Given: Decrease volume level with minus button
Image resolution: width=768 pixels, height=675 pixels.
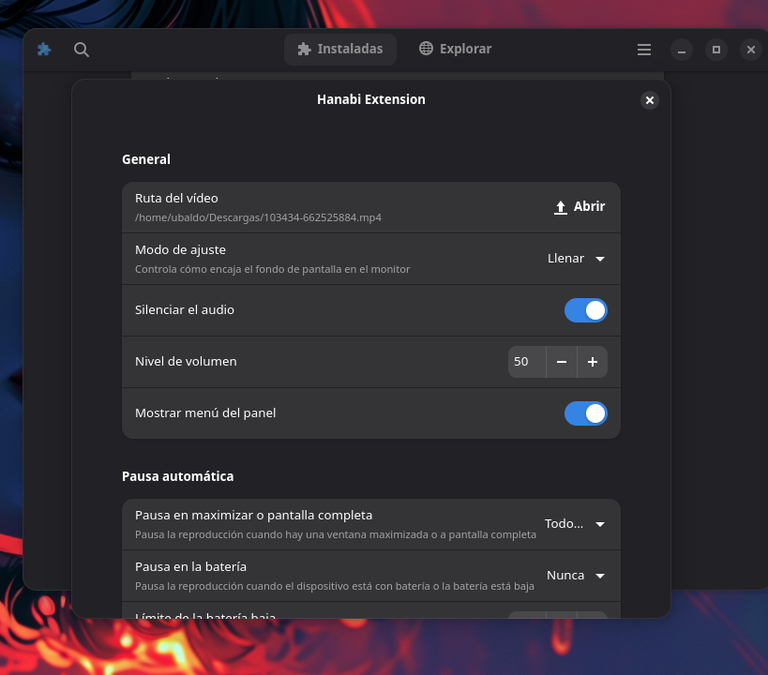Looking at the screenshot, I should 562,362.
